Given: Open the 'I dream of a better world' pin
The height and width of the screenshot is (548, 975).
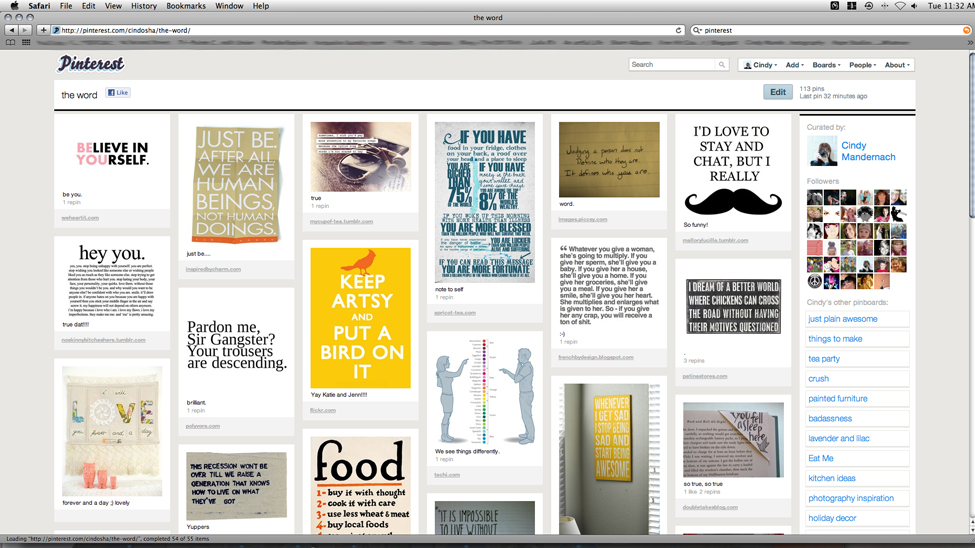Looking at the screenshot, I should 734,307.
